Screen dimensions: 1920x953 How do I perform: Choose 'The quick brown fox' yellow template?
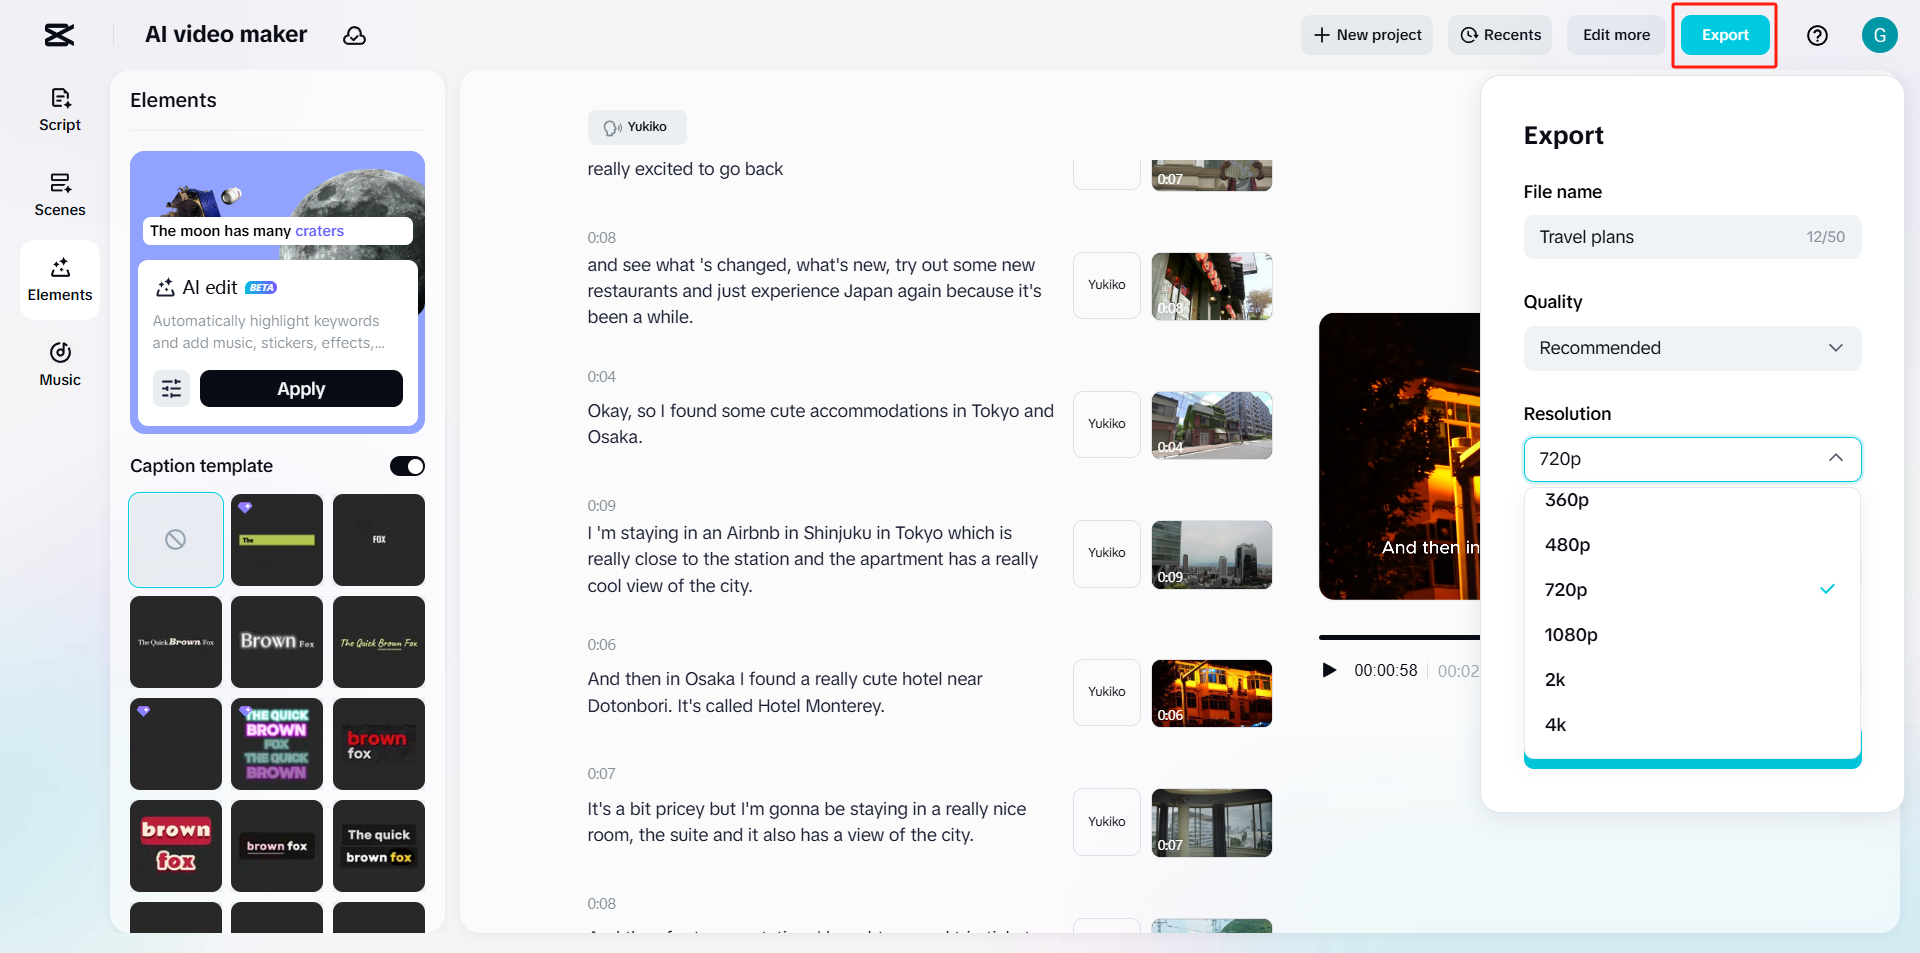(379, 846)
